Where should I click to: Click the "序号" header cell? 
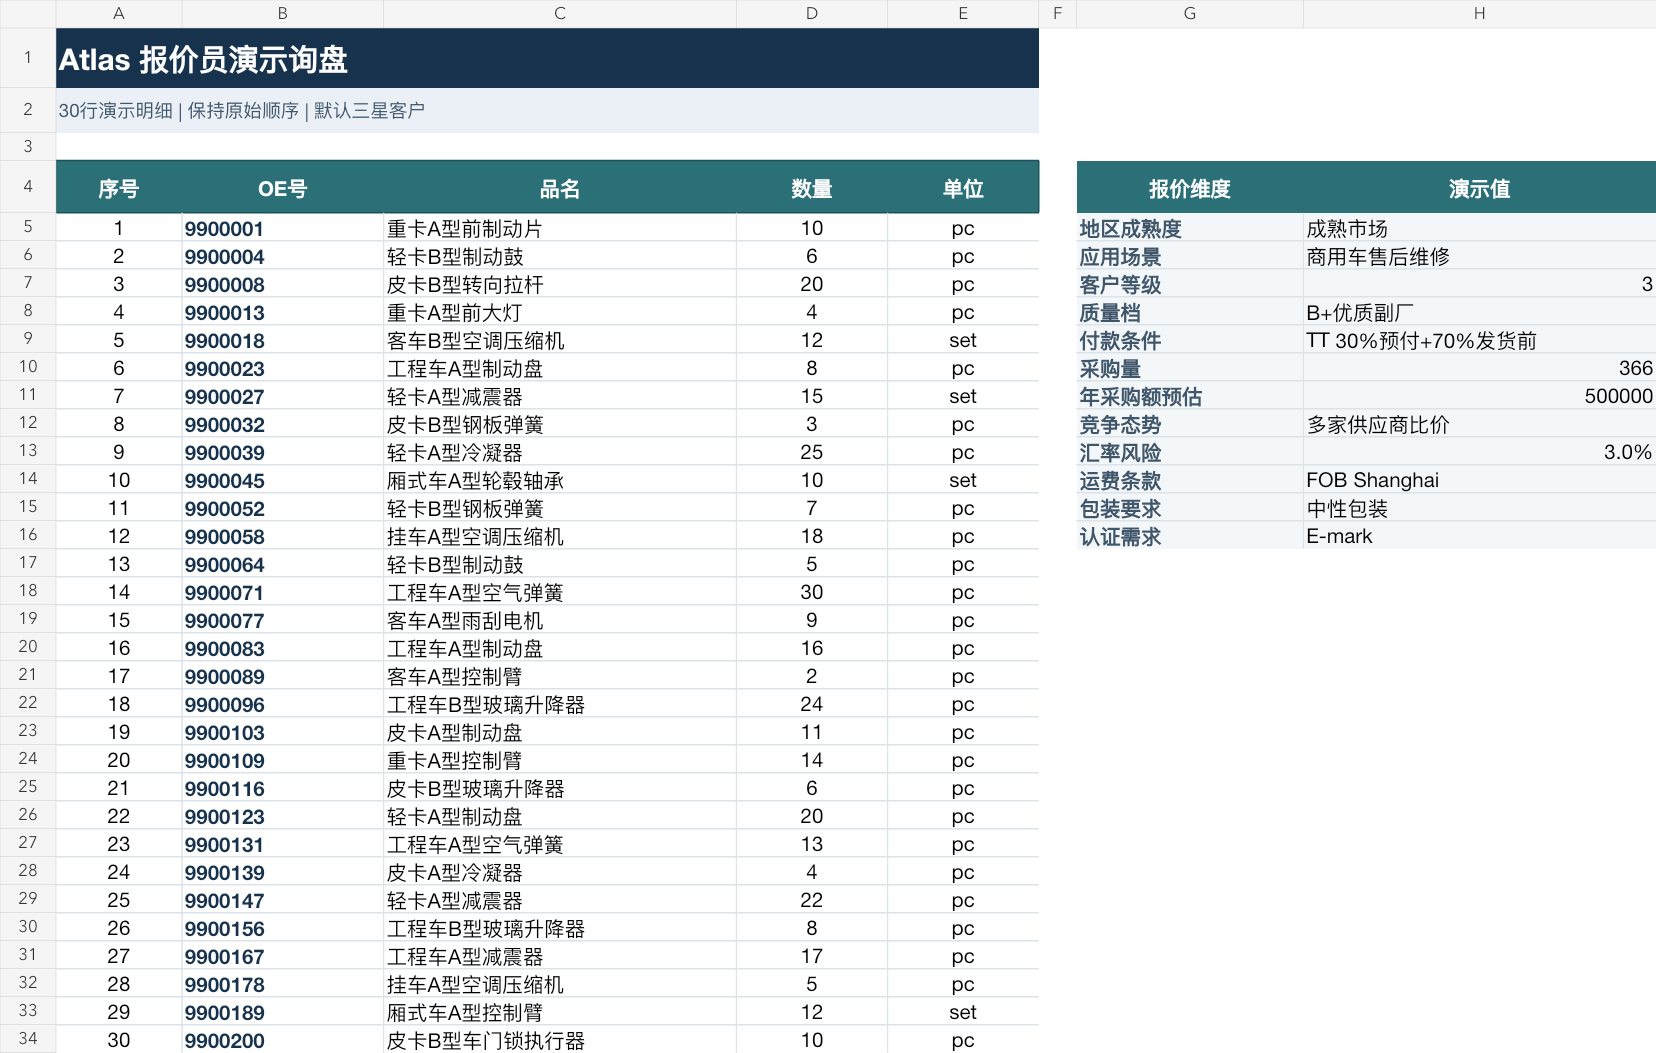(x=119, y=188)
